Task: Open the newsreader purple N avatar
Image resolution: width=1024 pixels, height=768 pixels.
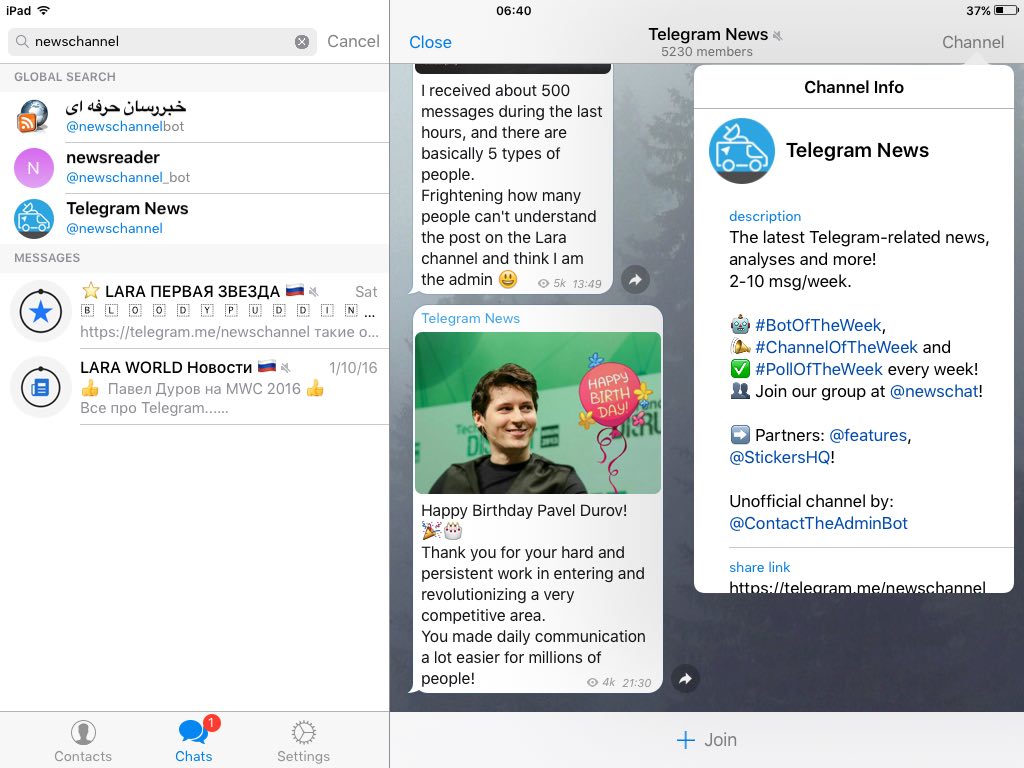Action: [x=34, y=168]
